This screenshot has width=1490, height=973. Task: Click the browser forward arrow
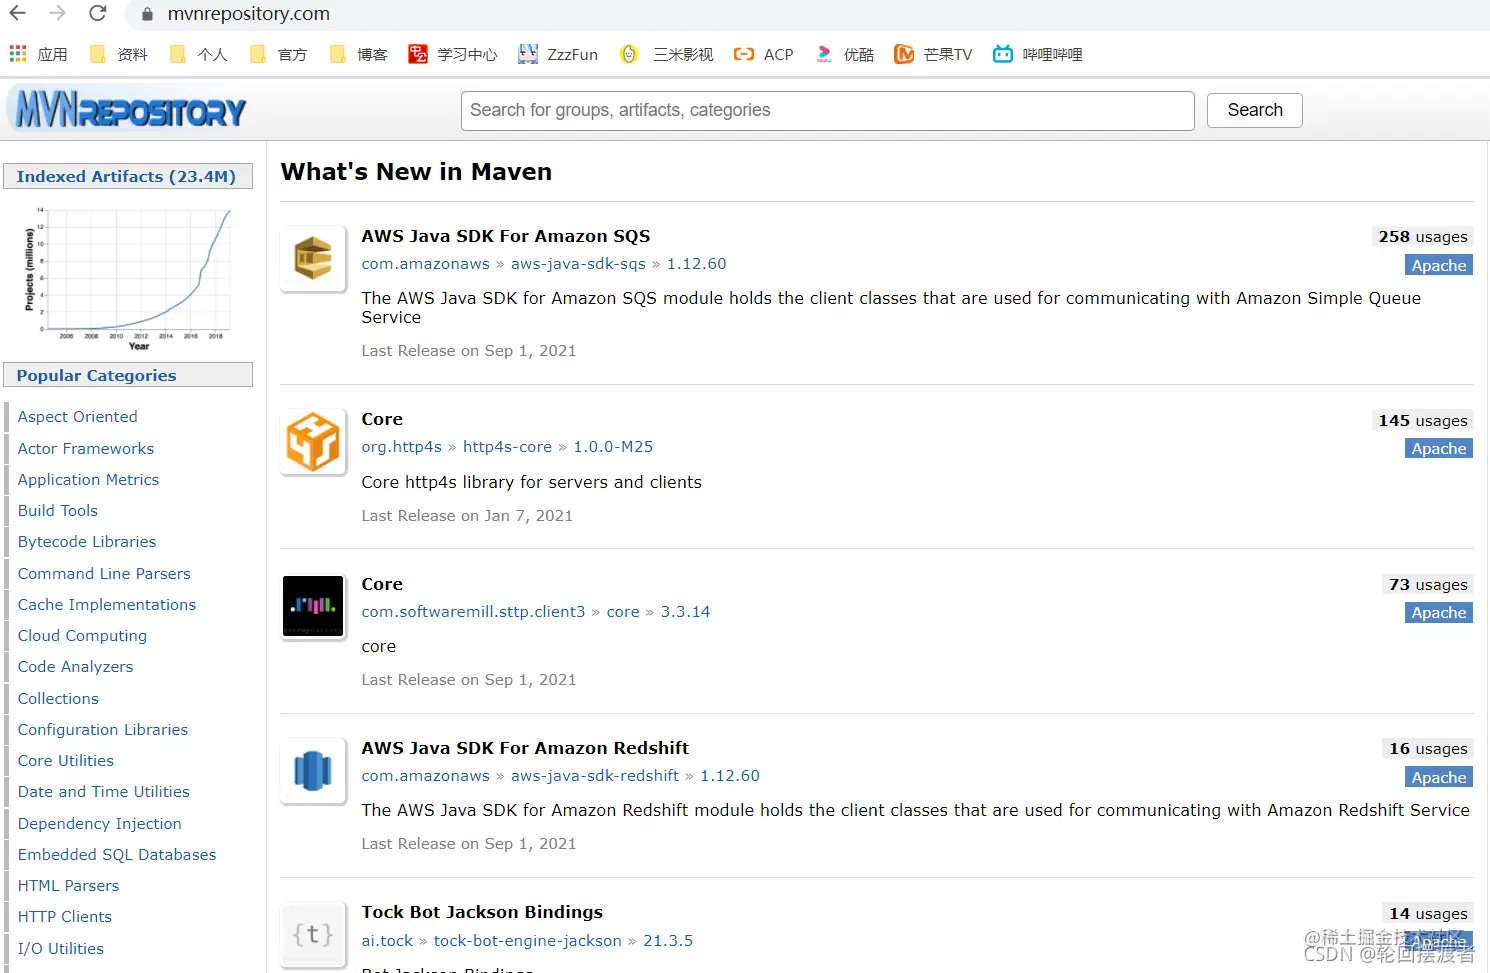tap(58, 13)
